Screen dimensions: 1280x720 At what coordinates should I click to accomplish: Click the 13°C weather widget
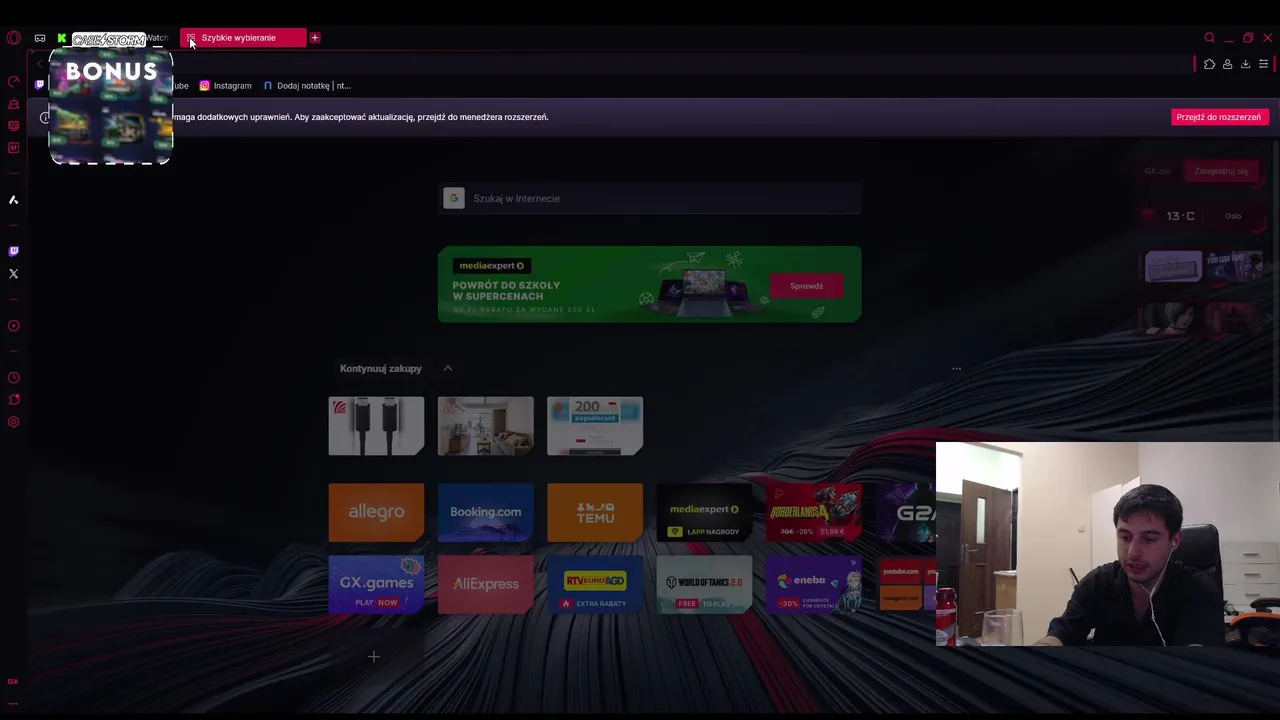pos(1180,216)
